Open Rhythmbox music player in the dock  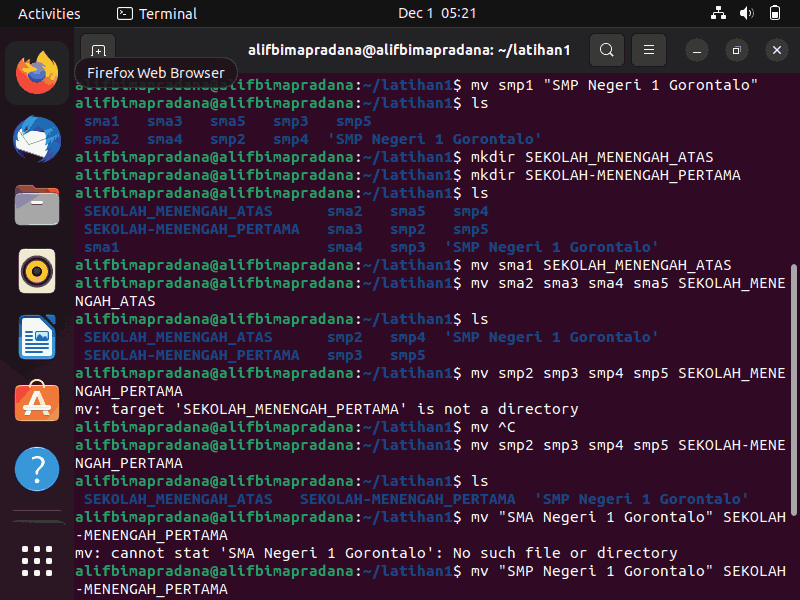[x=37, y=271]
